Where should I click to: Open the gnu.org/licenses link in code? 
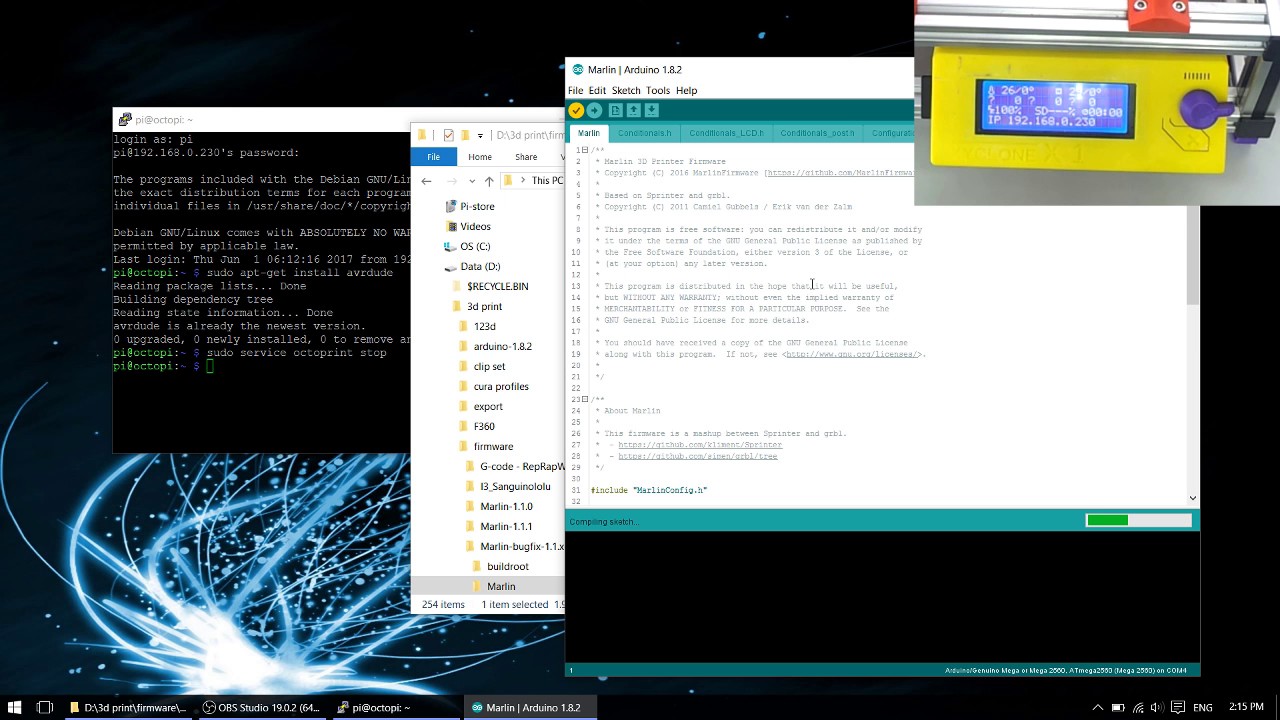point(853,354)
